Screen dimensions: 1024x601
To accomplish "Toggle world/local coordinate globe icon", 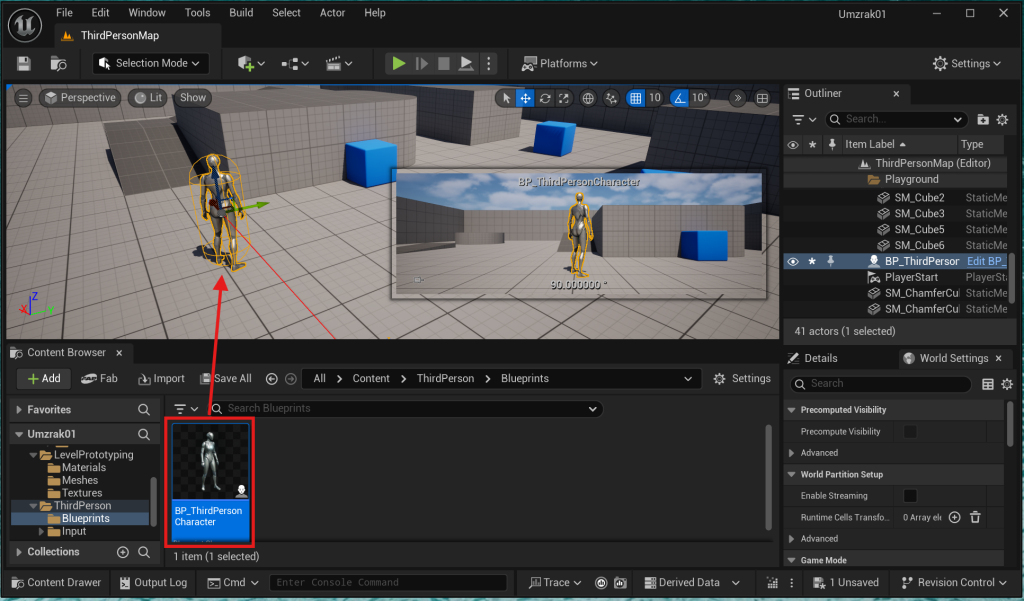I will pyautogui.click(x=588, y=98).
